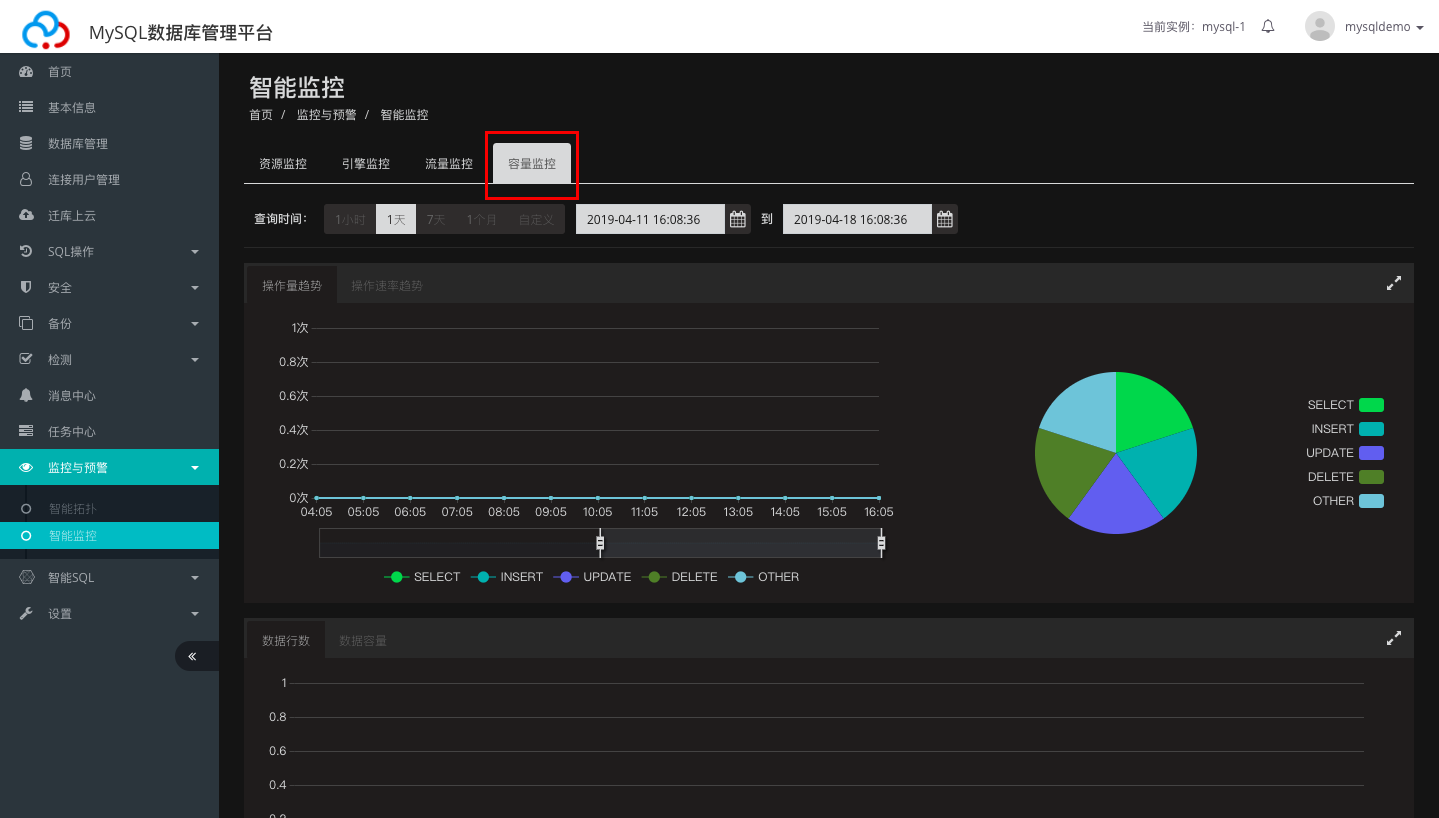Click the 设置 wrench icon
The image size is (1439, 818).
click(27, 613)
